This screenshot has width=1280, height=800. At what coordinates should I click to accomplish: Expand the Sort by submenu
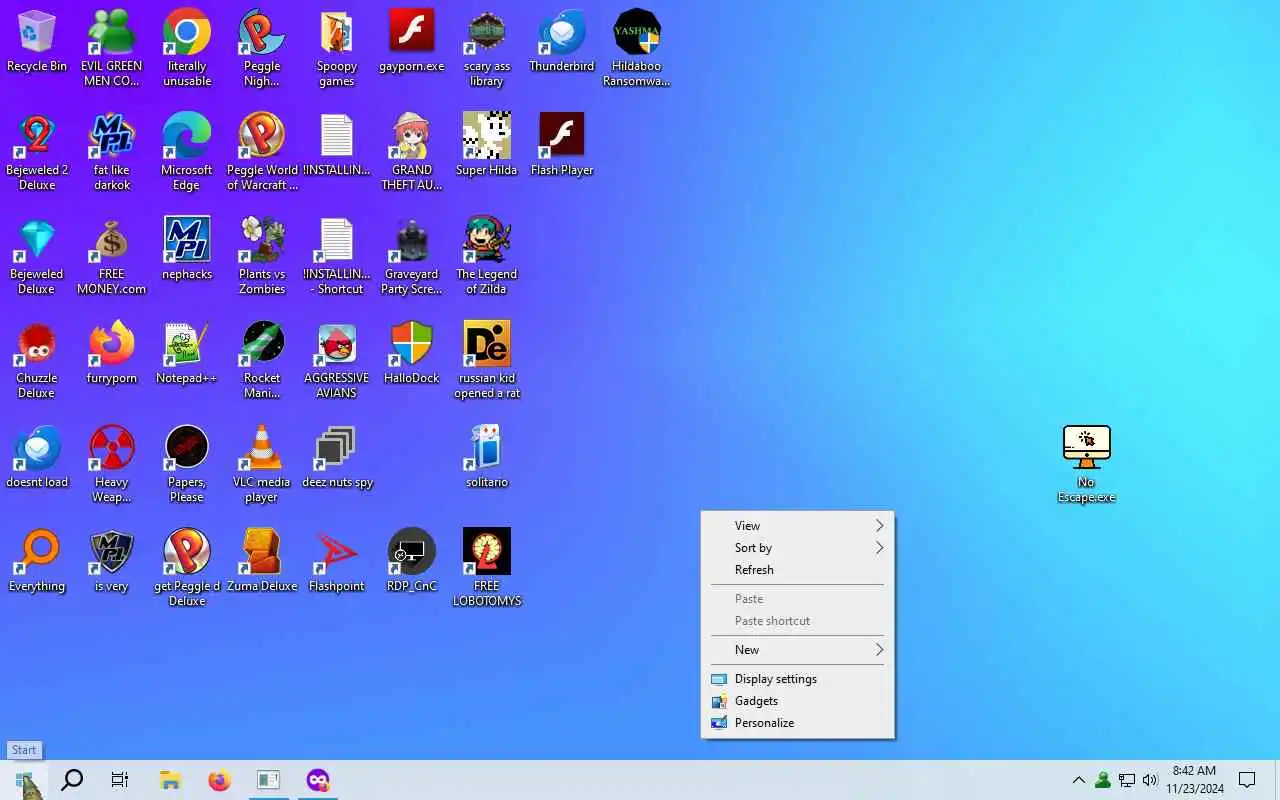click(797, 548)
